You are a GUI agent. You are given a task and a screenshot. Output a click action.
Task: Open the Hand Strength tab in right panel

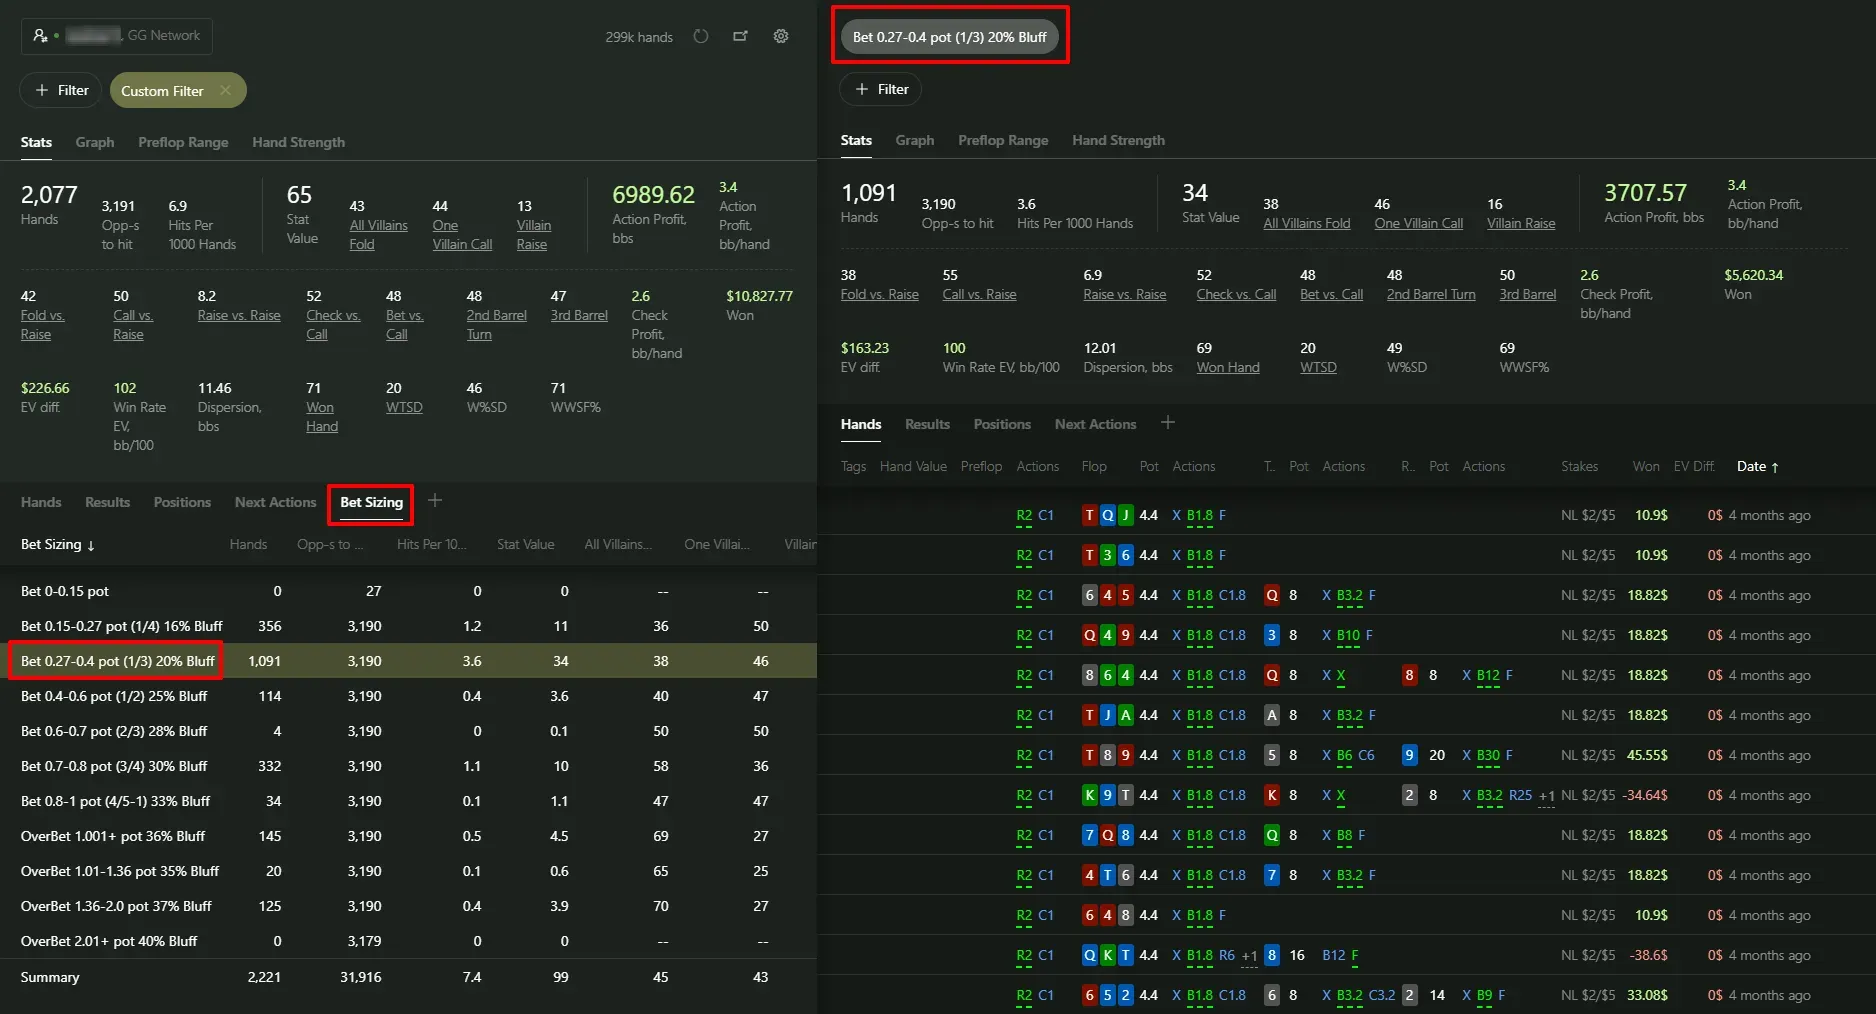(1118, 140)
